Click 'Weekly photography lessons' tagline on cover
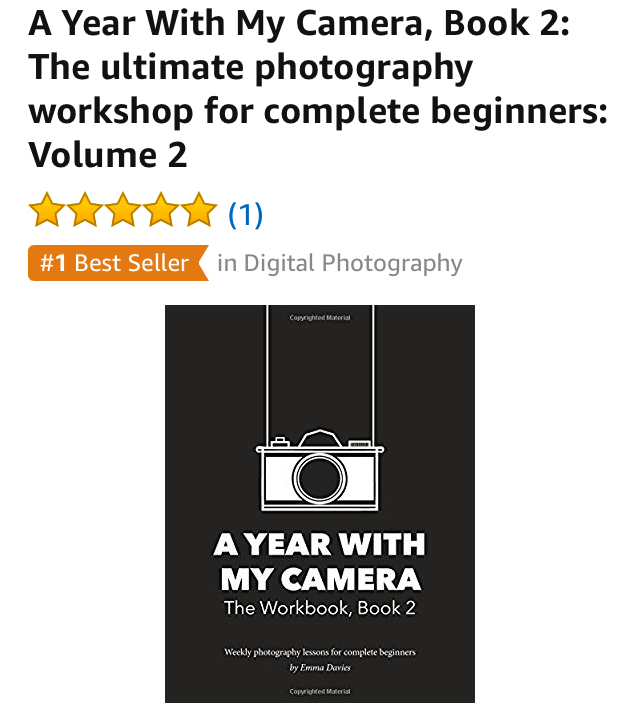Screen dimensions: 640x723 click(320, 652)
